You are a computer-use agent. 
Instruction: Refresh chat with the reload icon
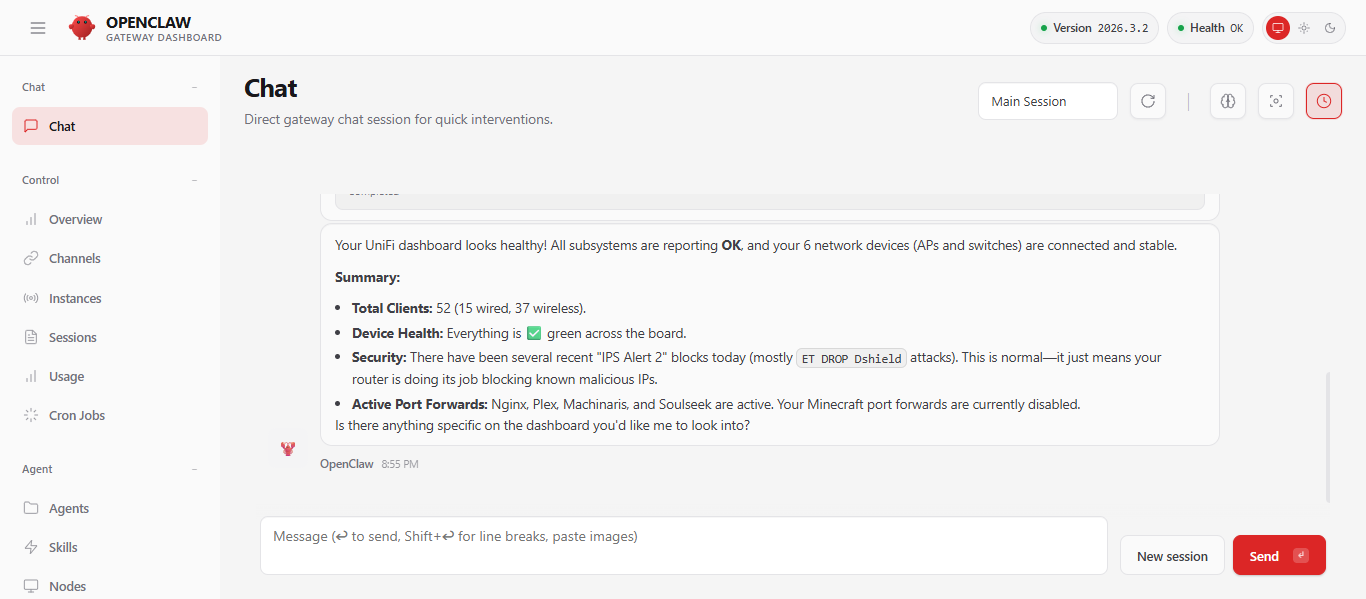pos(1148,101)
